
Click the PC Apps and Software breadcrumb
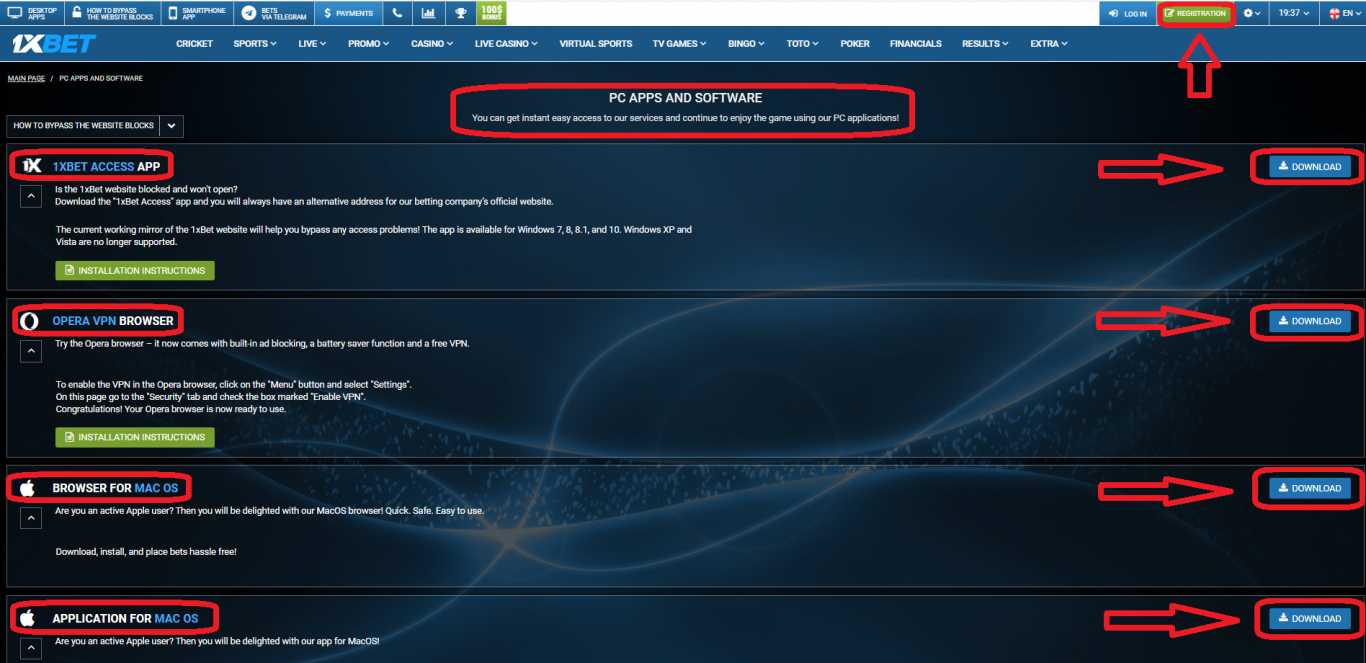[101, 78]
